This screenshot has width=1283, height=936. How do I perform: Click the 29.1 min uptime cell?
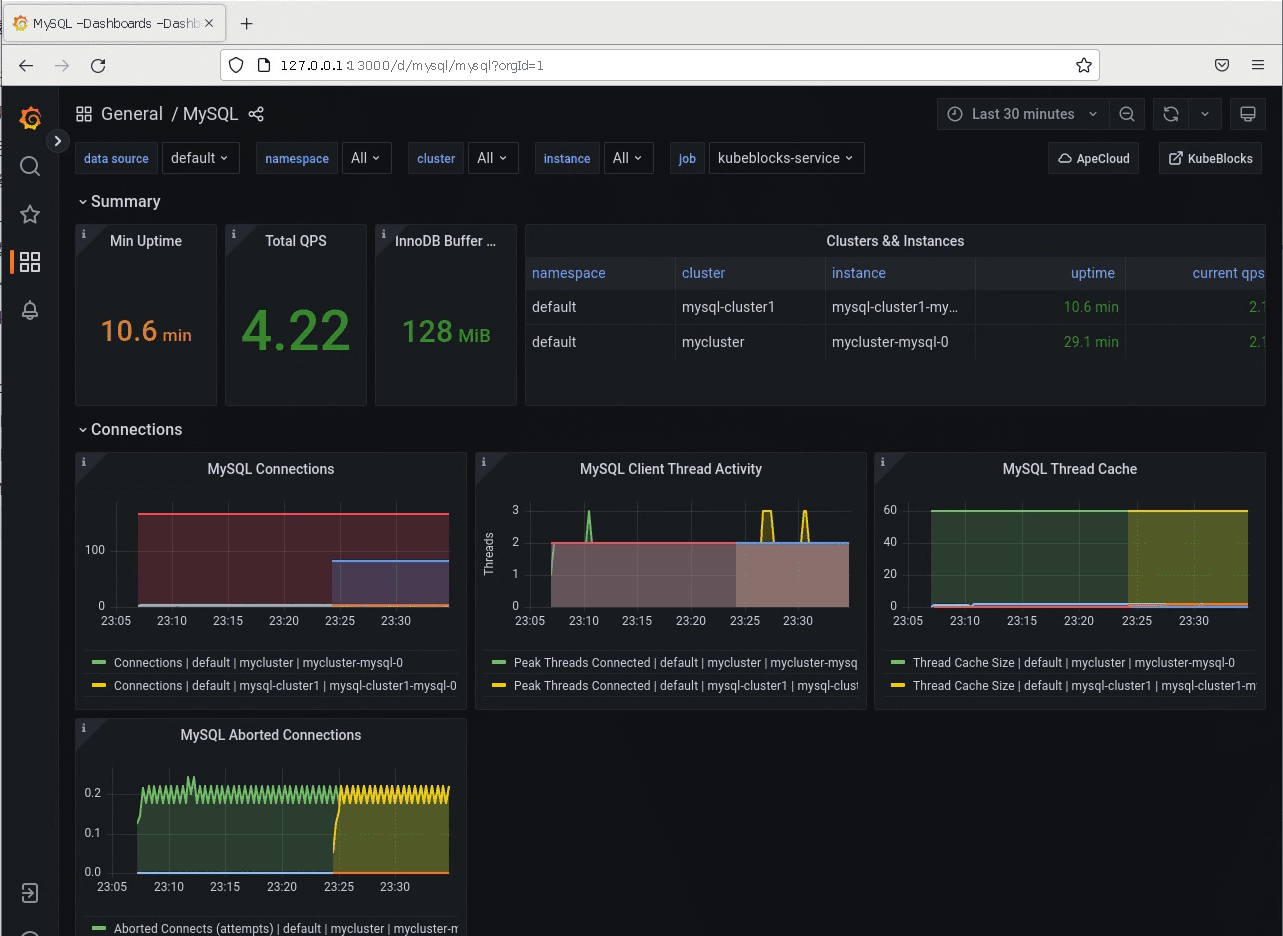(x=1050, y=342)
